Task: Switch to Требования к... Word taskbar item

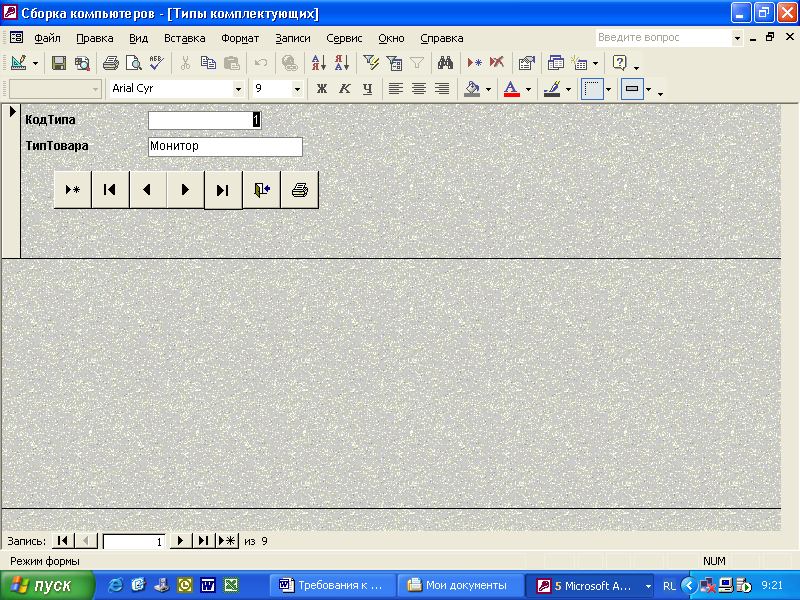Action: (x=333, y=585)
